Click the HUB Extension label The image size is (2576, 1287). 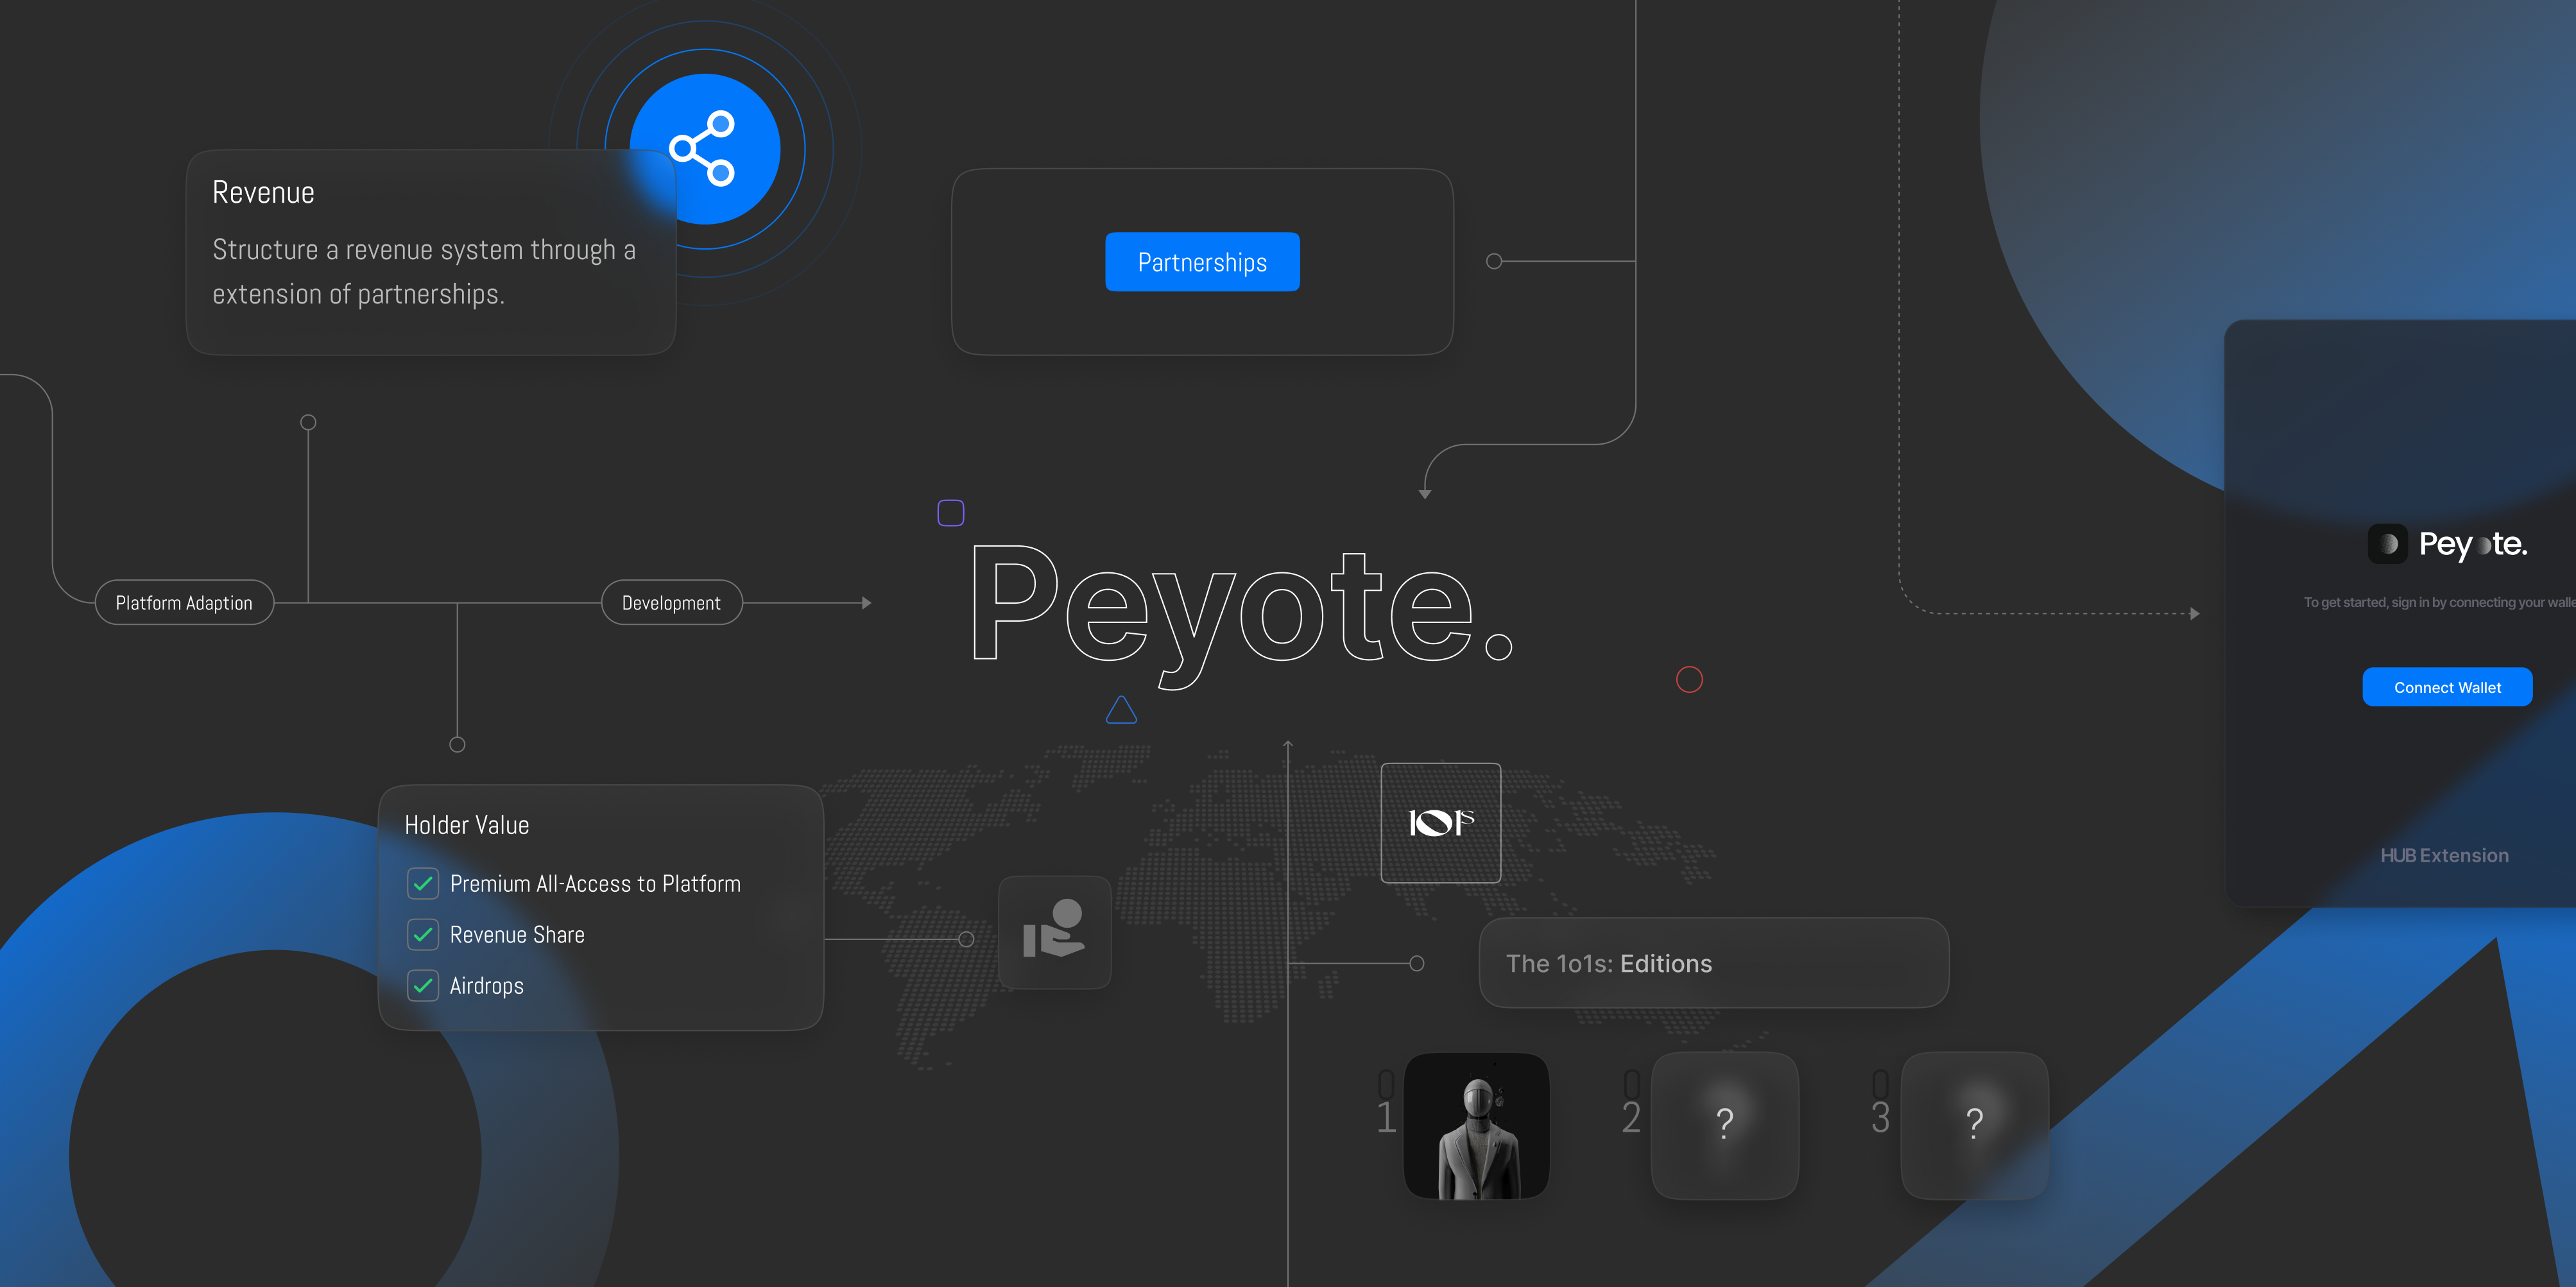(x=2444, y=855)
